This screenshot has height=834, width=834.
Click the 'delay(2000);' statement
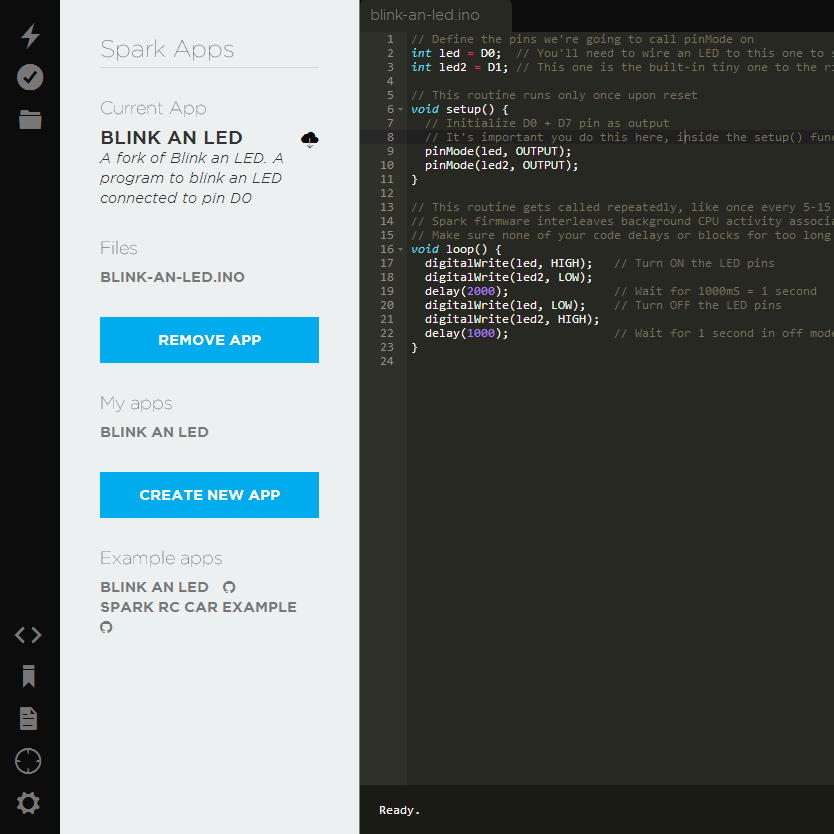[466, 291]
